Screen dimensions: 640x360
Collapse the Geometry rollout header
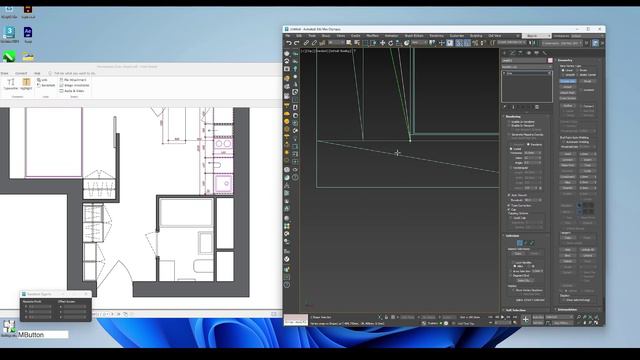pyautogui.click(x=578, y=60)
